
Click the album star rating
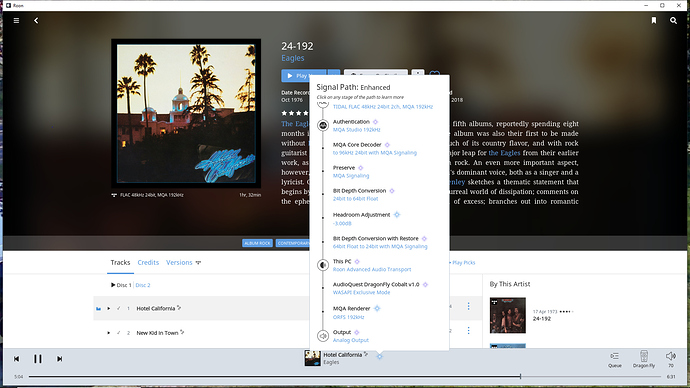(295, 113)
